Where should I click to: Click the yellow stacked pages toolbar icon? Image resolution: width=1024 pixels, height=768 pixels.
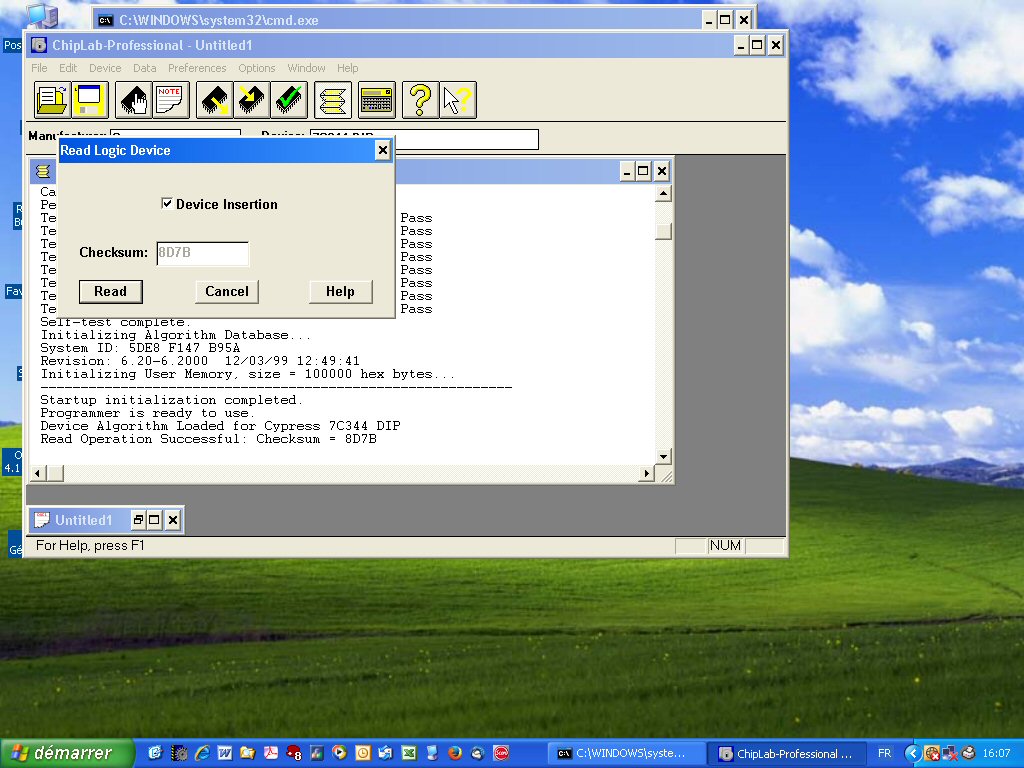point(332,100)
